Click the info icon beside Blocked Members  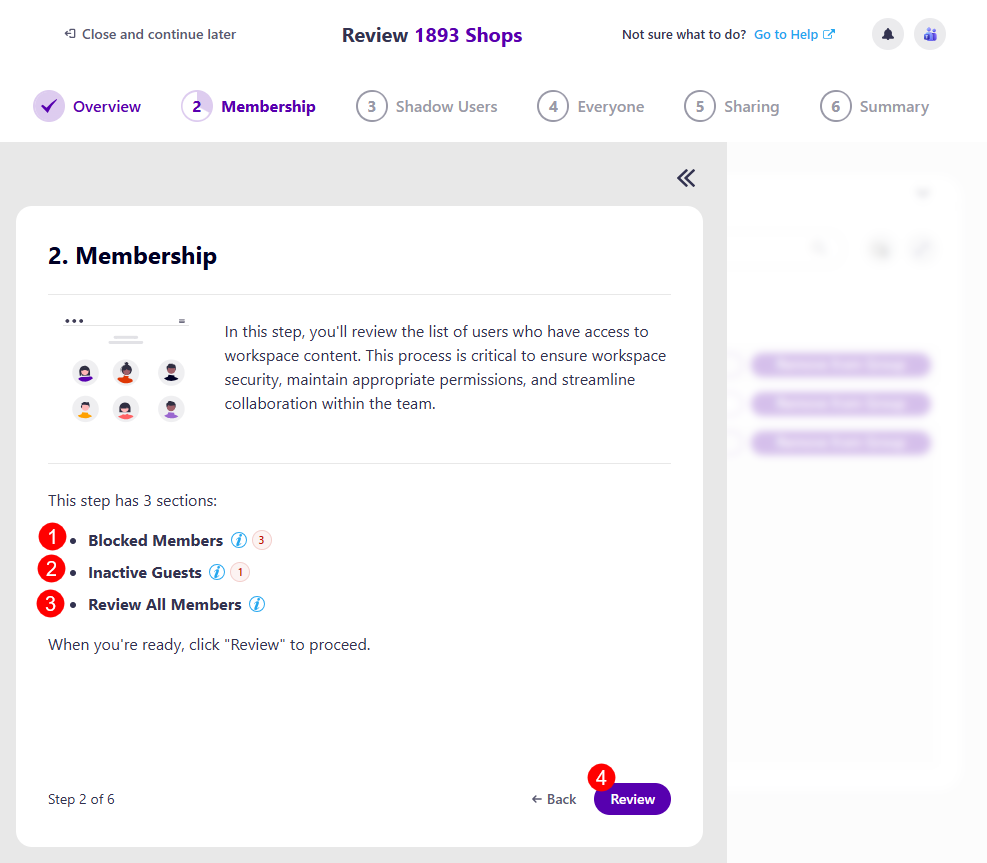(238, 539)
